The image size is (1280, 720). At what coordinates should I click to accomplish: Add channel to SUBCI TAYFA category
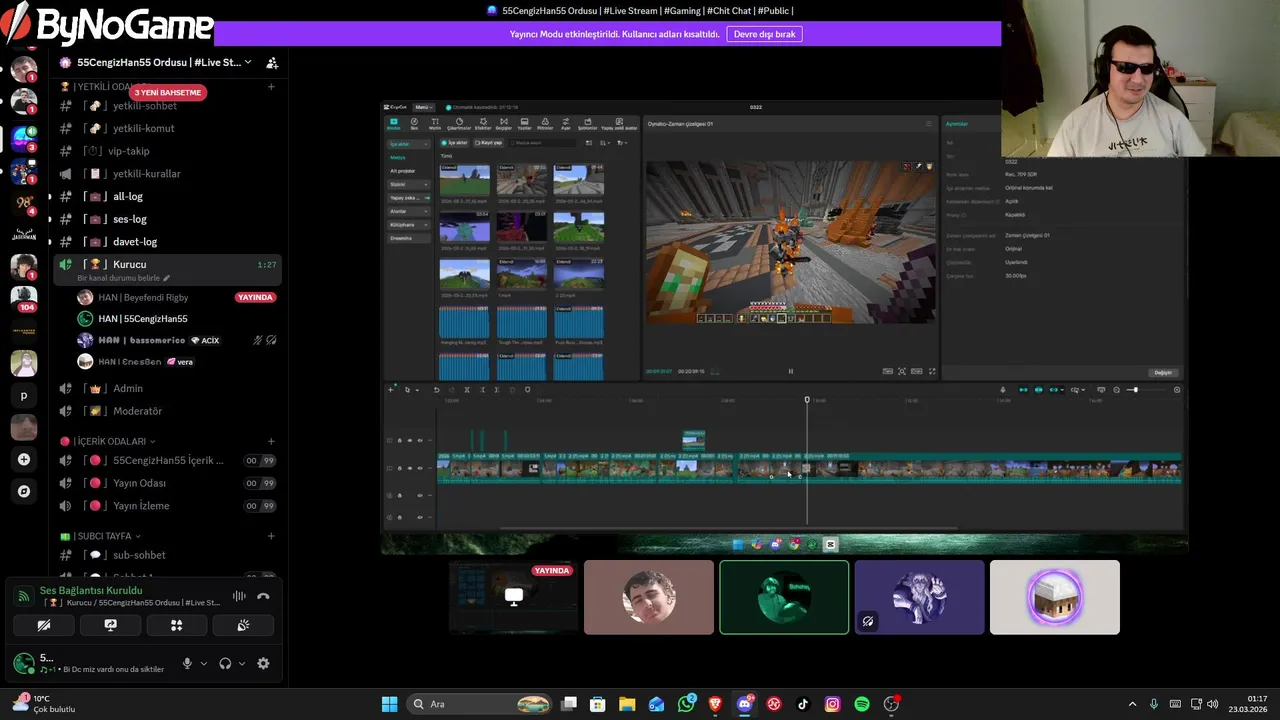pyautogui.click(x=271, y=536)
